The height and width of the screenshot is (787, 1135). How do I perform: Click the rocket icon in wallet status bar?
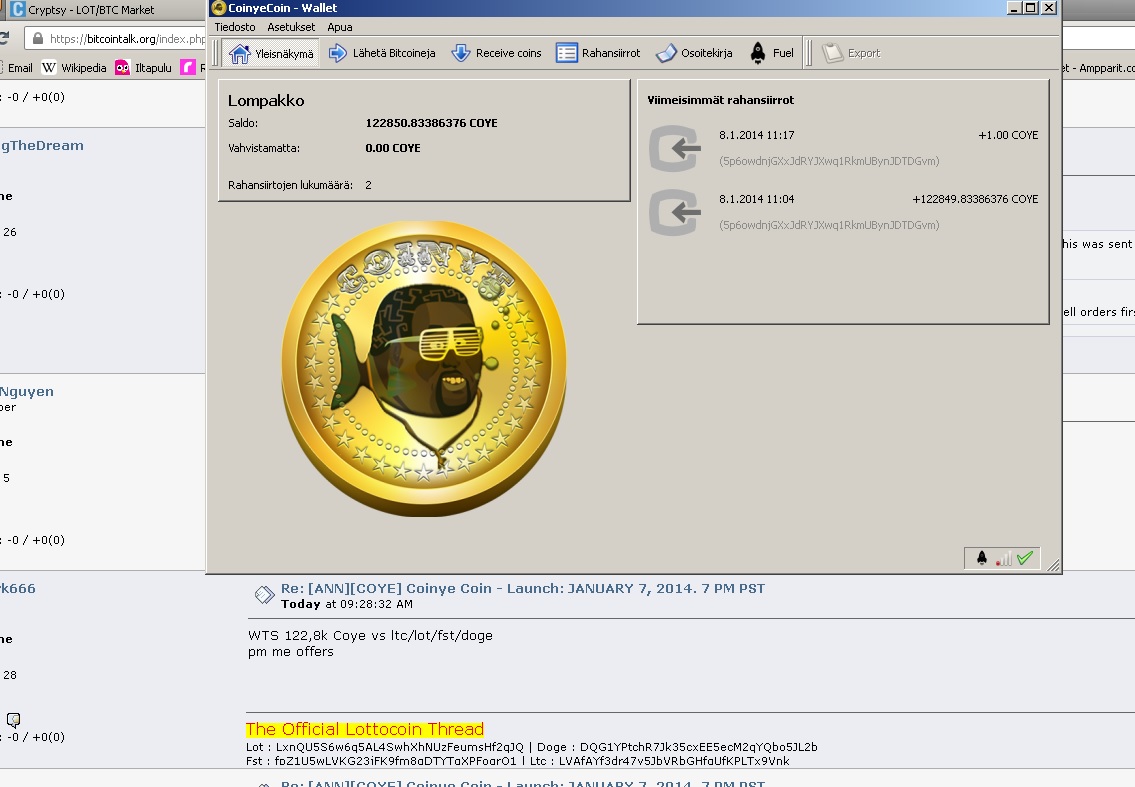(x=982, y=557)
